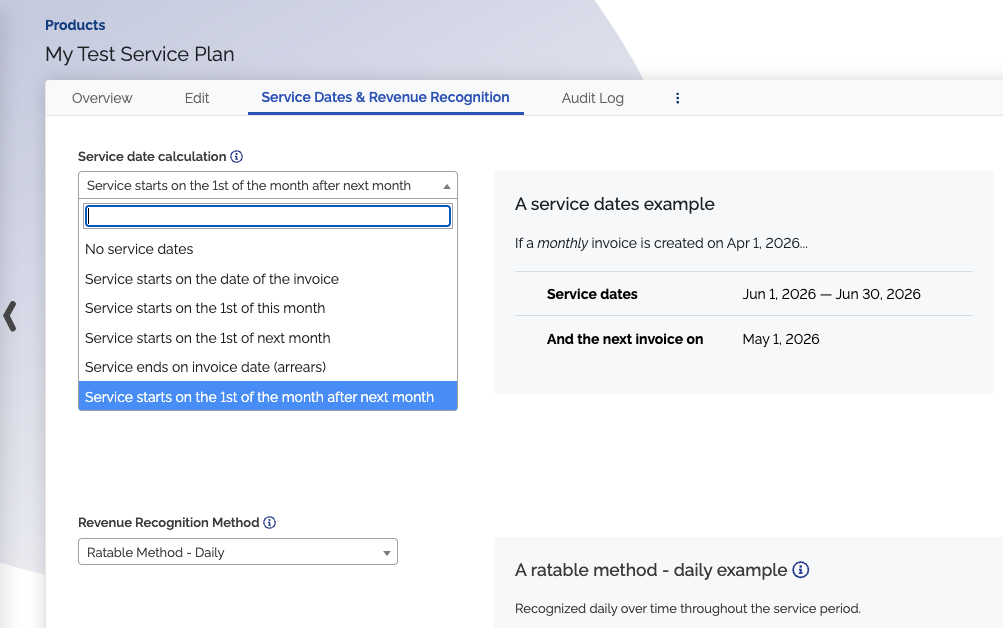Click the My Test Service Plan title
Image resolution: width=1003 pixels, height=628 pixels.
[140, 54]
